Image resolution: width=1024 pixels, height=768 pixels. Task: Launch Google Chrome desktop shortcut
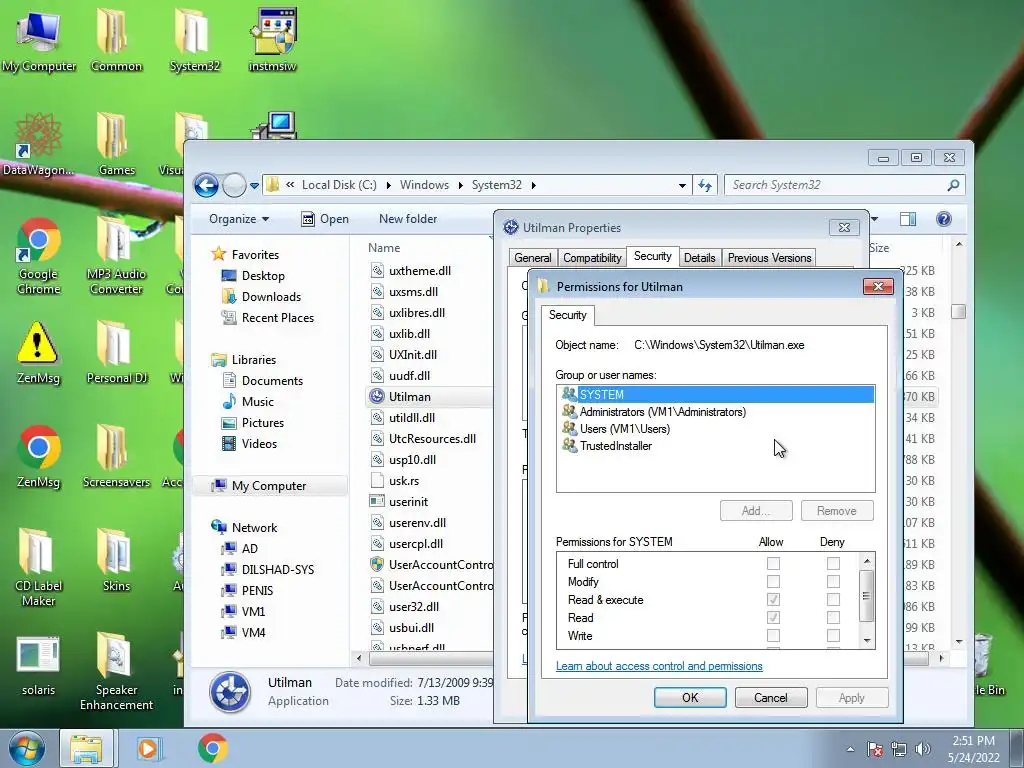click(x=38, y=256)
